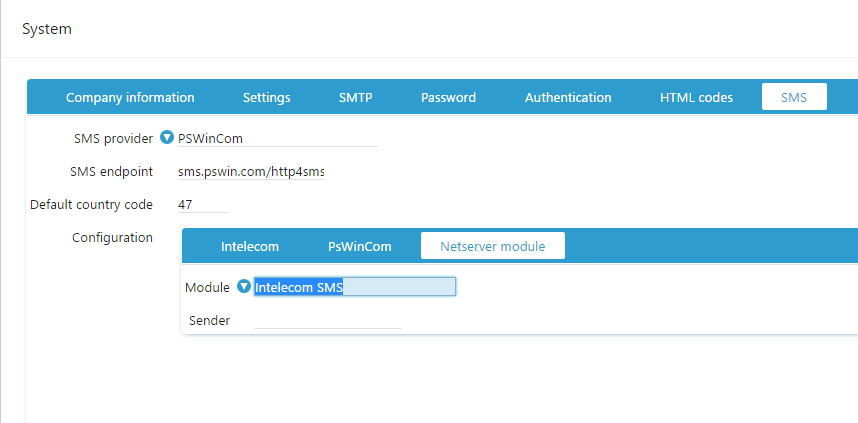The height and width of the screenshot is (423, 858).
Task: Open the Settings tab
Action: (266, 97)
